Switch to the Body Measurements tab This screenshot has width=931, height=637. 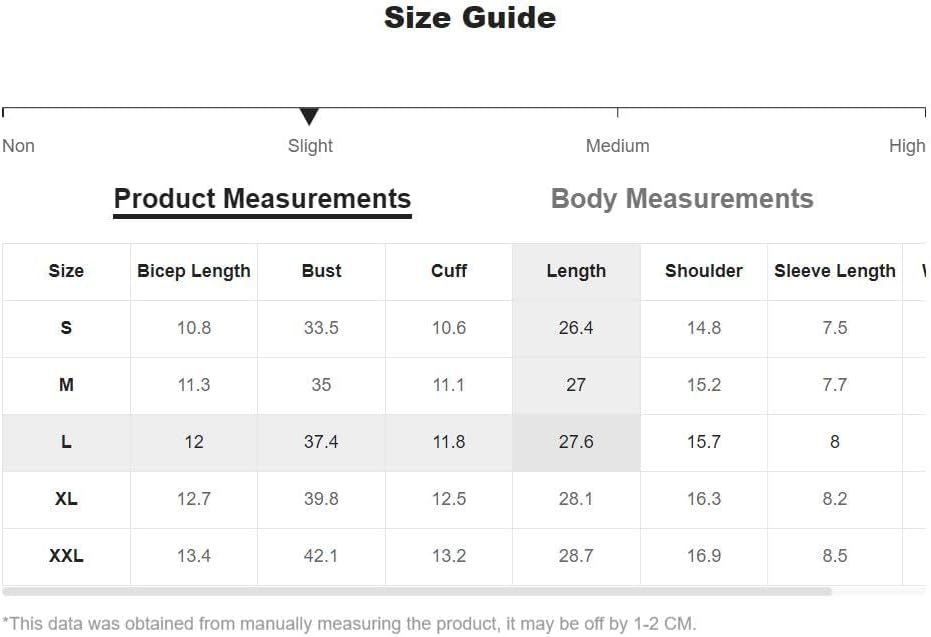682,199
